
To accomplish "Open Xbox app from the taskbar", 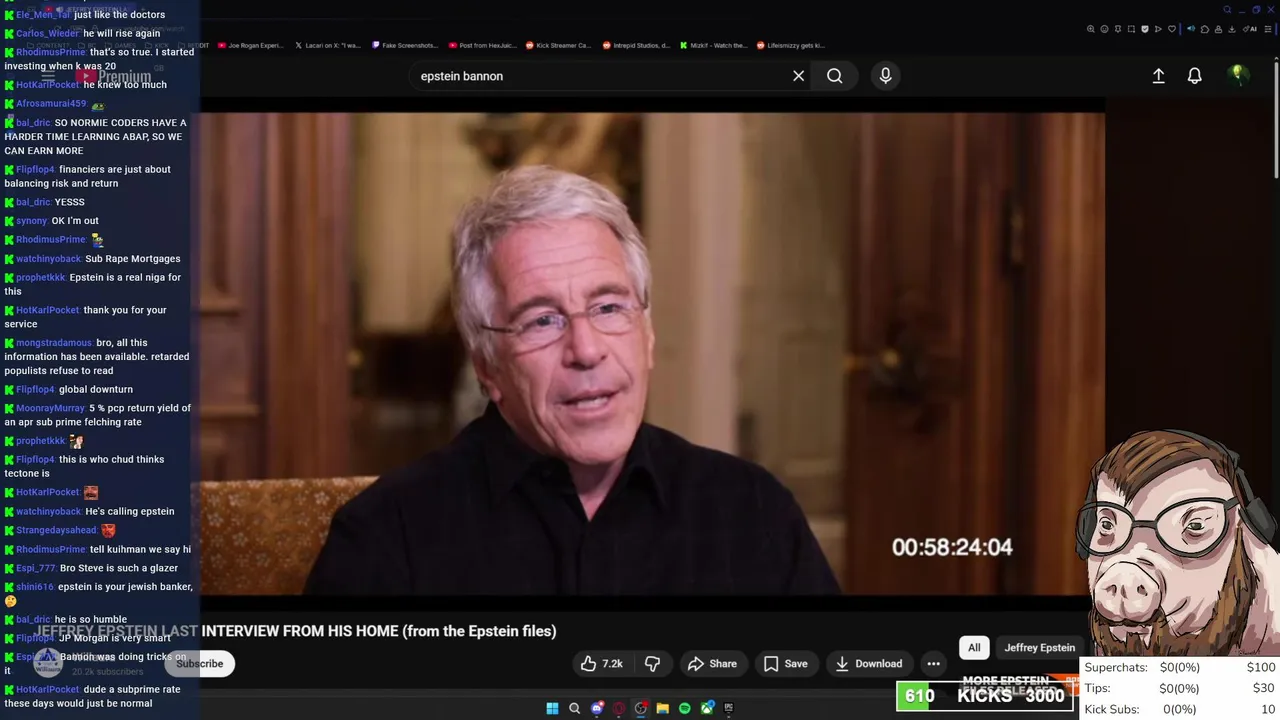I will click(707, 708).
